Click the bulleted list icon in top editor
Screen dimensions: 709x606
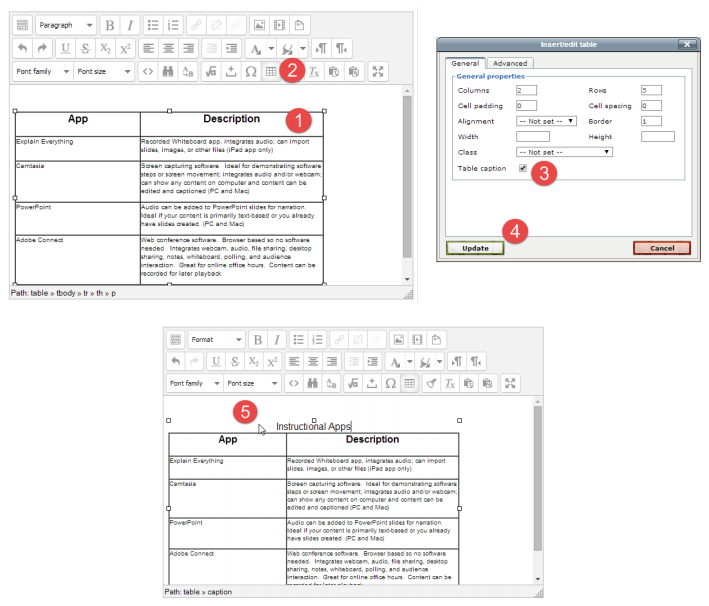pos(153,25)
